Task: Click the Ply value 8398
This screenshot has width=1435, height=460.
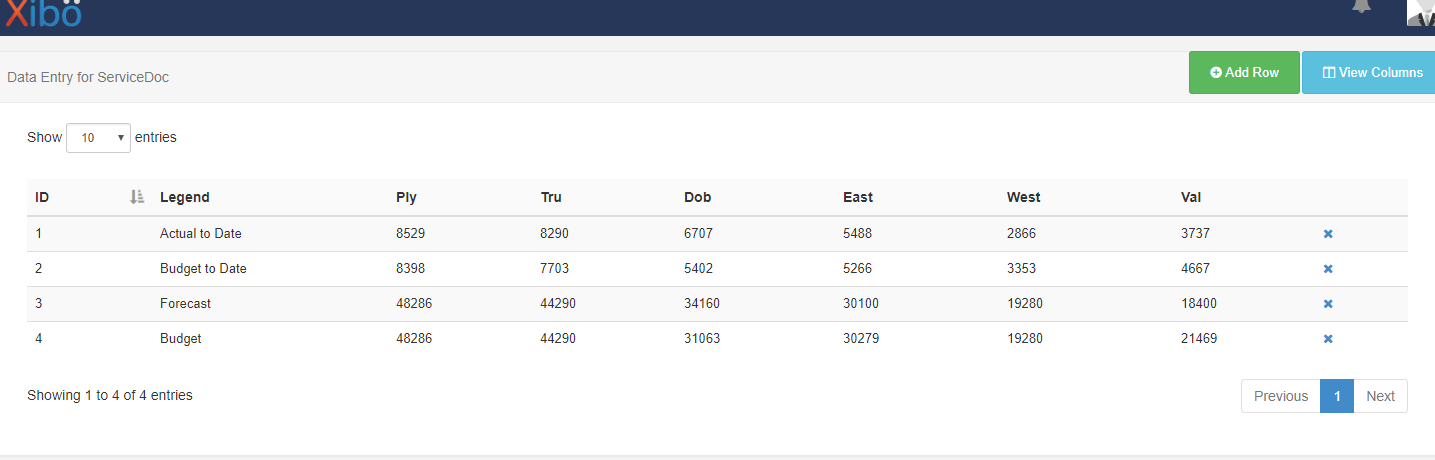Action: (410, 269)
